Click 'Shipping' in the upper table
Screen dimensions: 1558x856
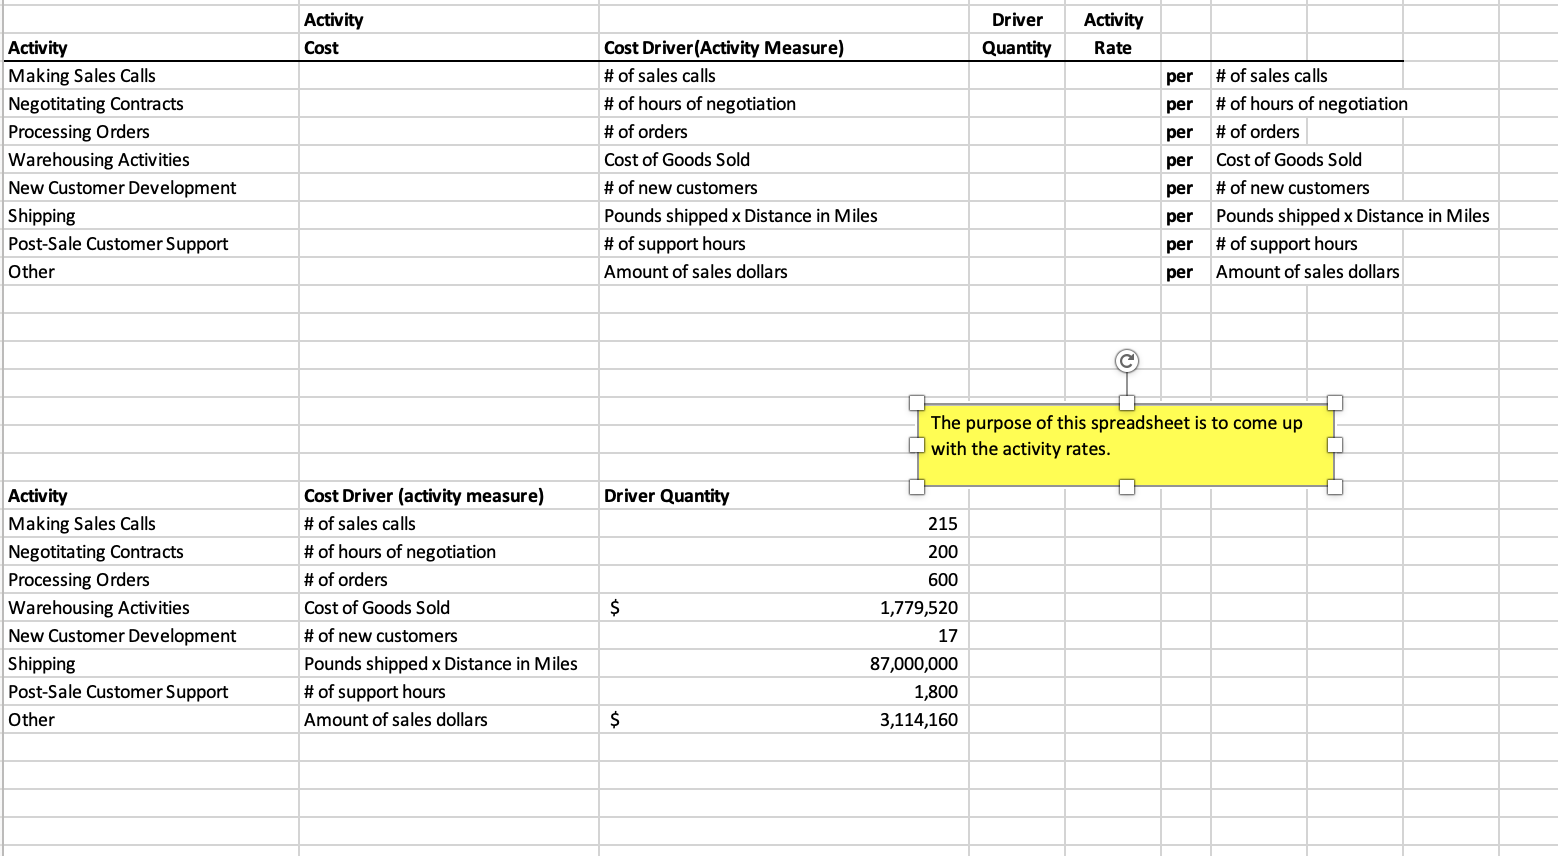42,215
